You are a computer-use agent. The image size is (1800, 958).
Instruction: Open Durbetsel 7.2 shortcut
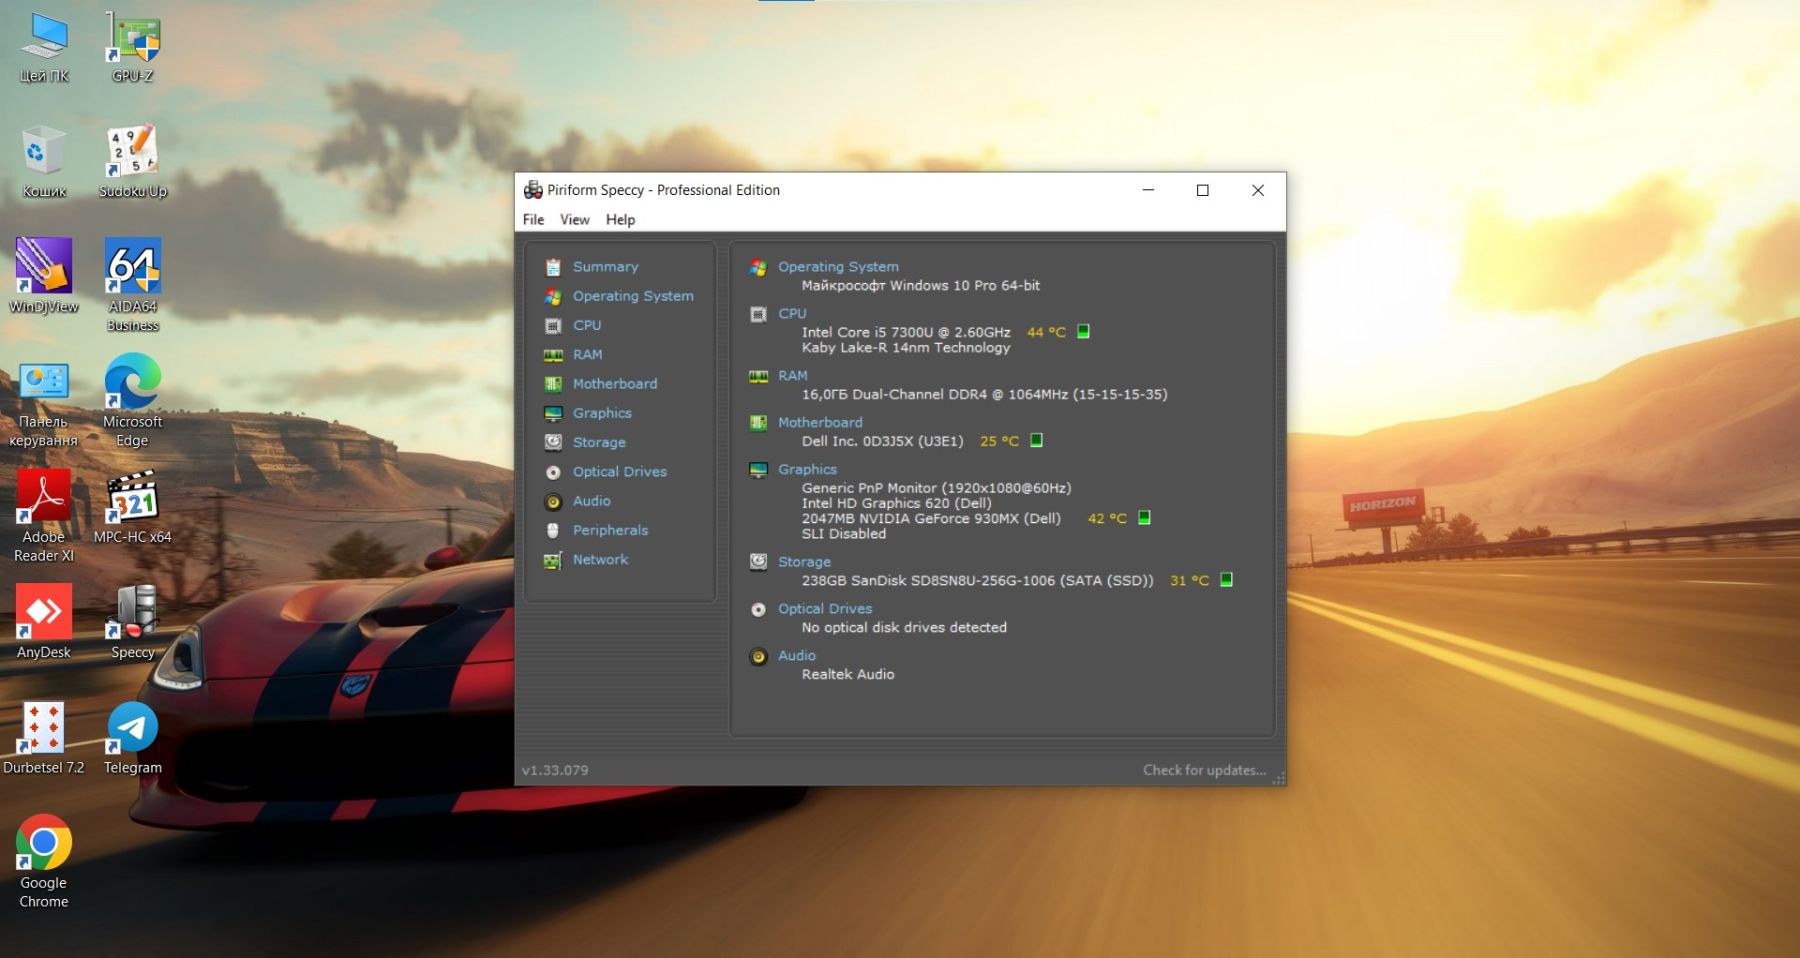[x=44, y=738]
